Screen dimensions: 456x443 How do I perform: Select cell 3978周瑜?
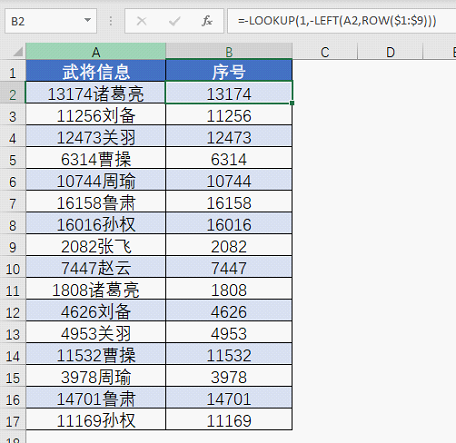[x=96, y=376]
